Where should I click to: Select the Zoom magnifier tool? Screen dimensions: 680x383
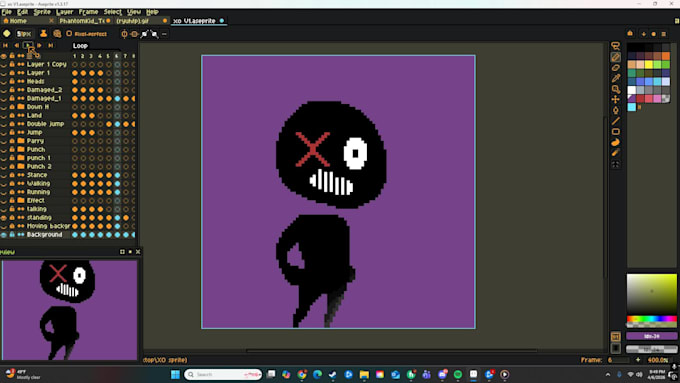[615, 89]
